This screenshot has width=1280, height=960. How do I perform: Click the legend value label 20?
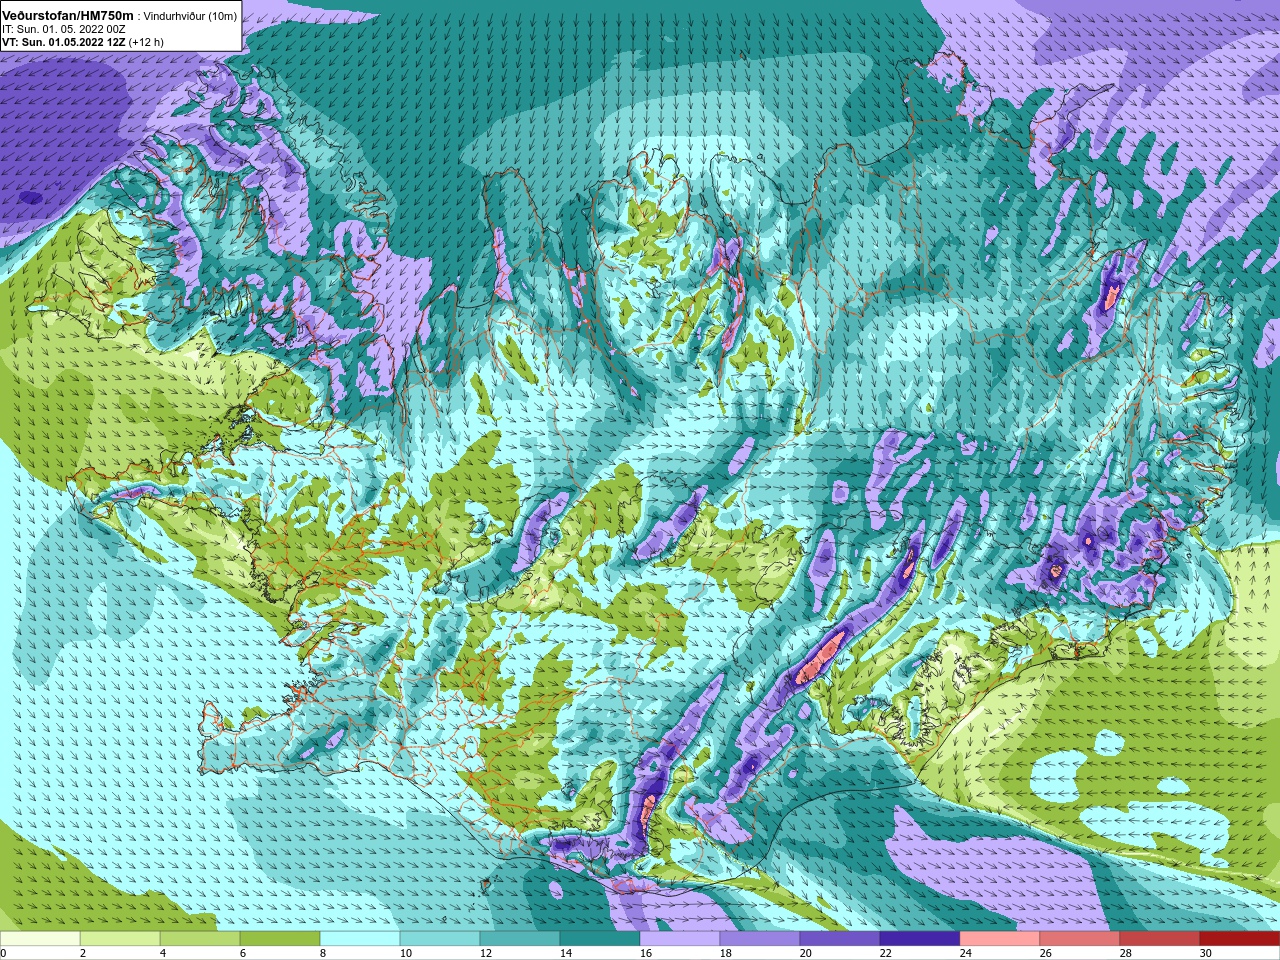tap(806, 953)
